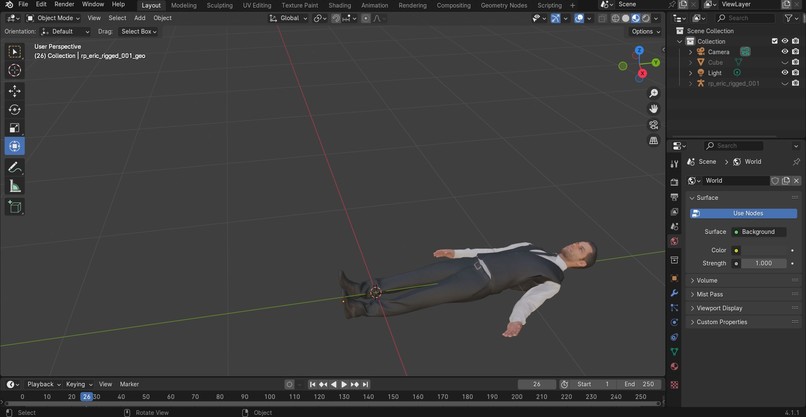The height and width of the screenshot is (417, 806).
Task: Click the pan hand icon in viewport
Action: pos(653,109)
